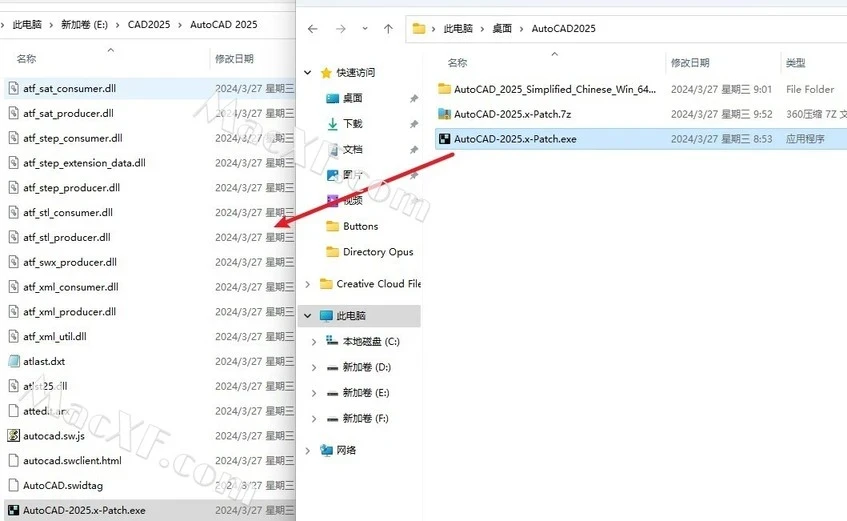Select atf_stl_consumer.dll file
The width and height of the screenshot is (847, 521).
68,212
